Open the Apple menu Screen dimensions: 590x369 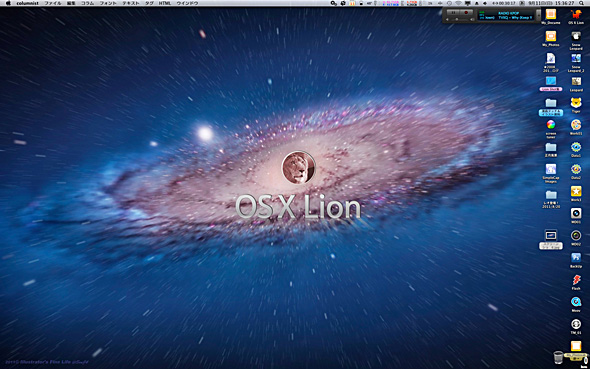(x=8, y=3)
